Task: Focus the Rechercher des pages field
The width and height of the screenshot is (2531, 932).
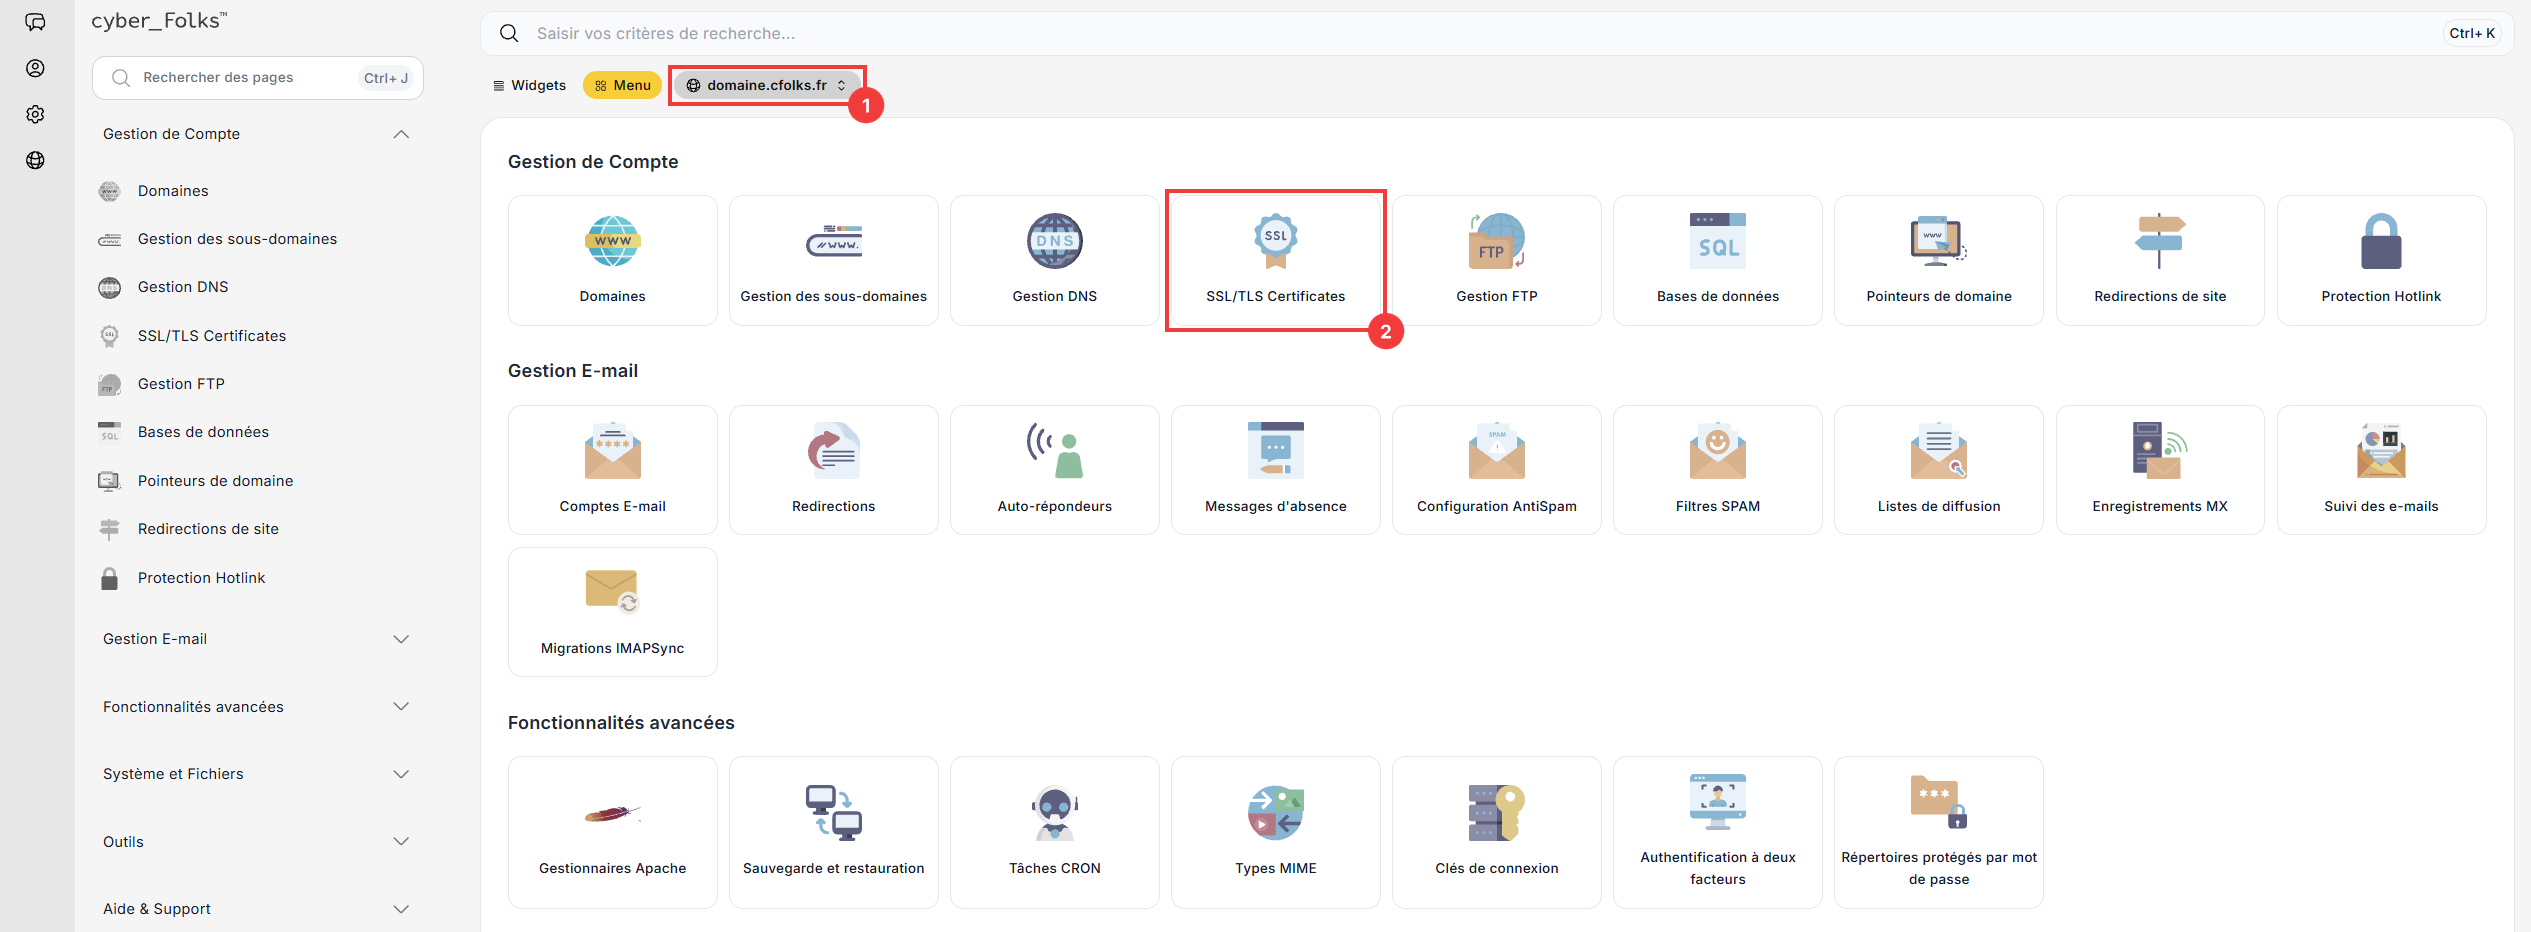Action: pyautogui.click(x=258, y=78)
